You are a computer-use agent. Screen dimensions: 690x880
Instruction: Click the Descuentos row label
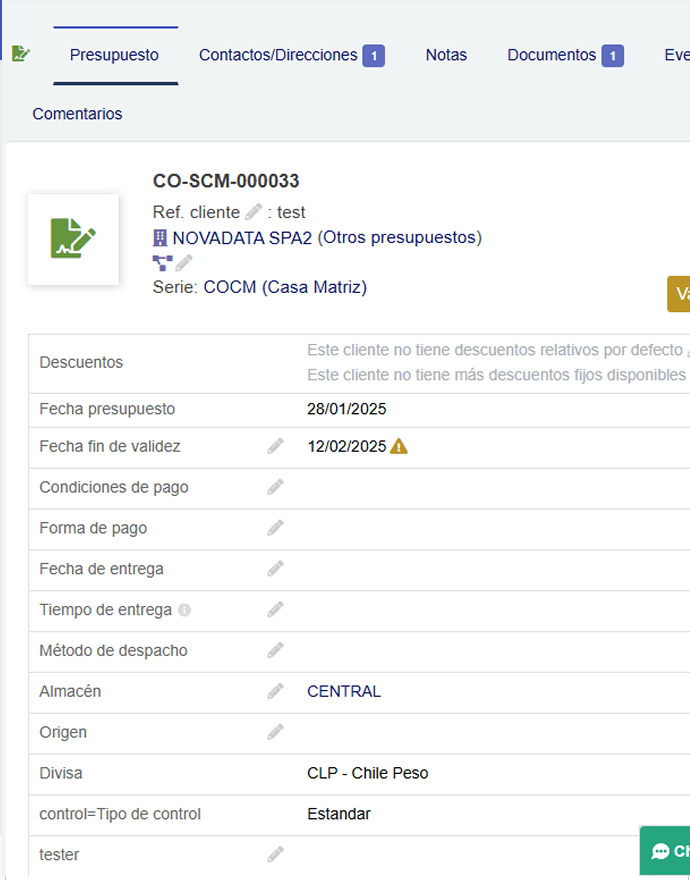[x=81, y=363]
